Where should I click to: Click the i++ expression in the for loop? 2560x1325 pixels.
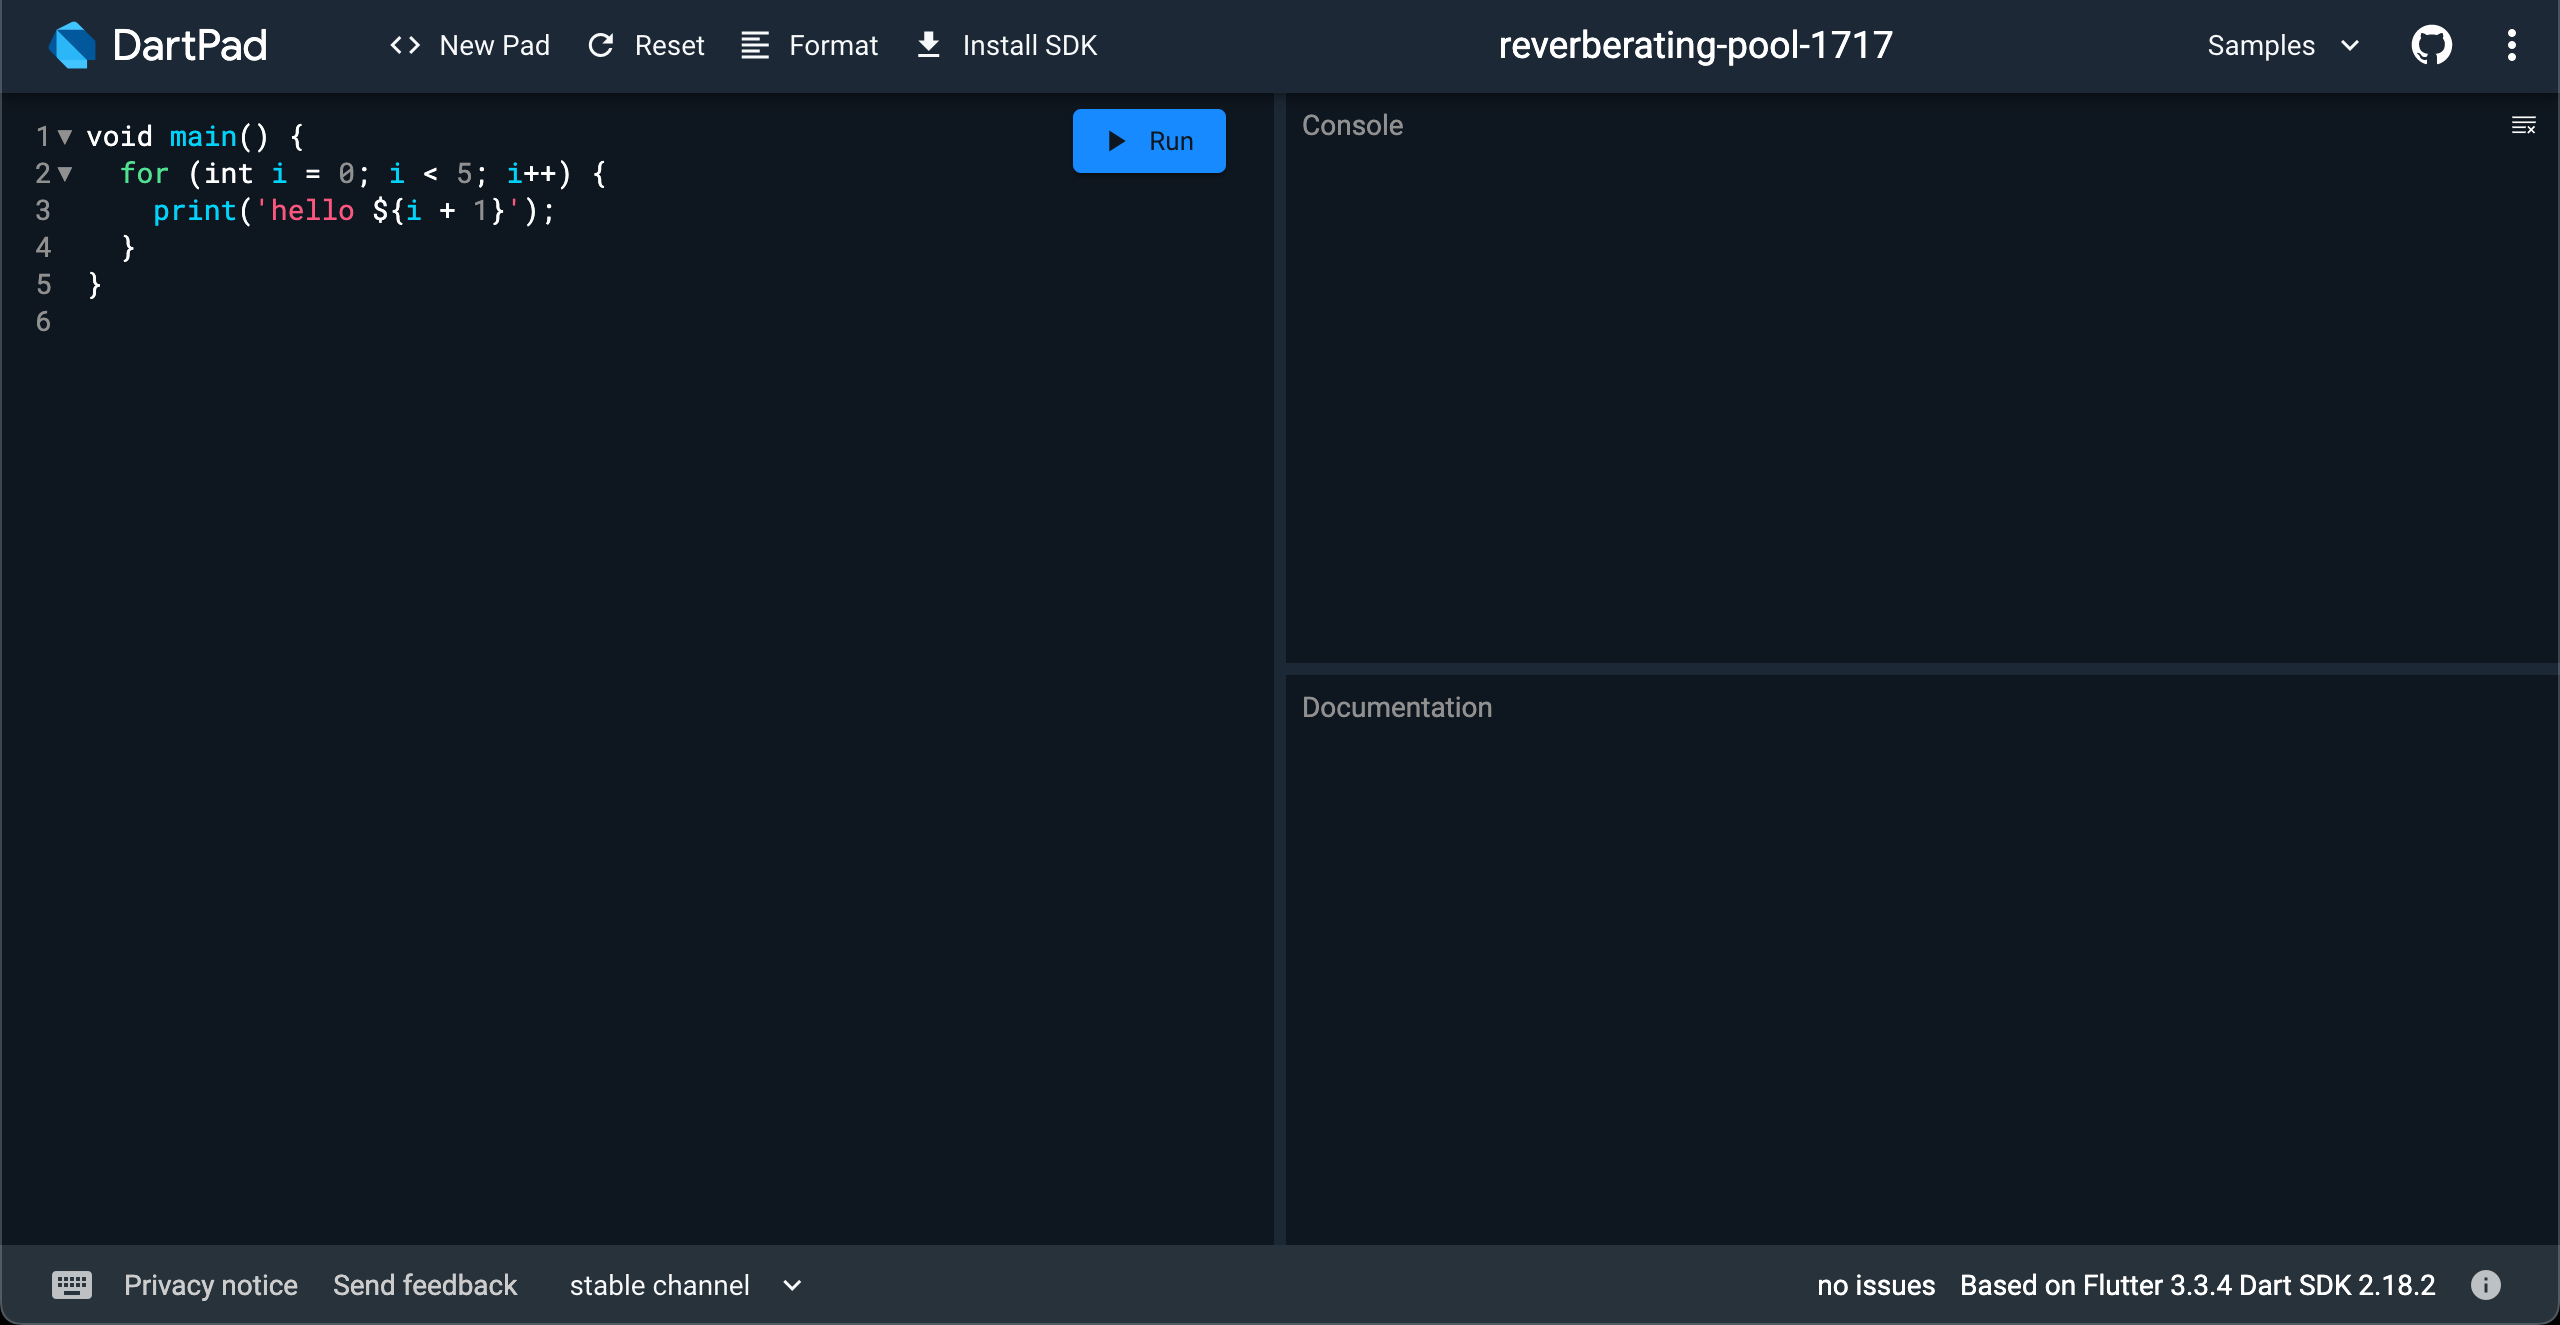coord(531,173)
